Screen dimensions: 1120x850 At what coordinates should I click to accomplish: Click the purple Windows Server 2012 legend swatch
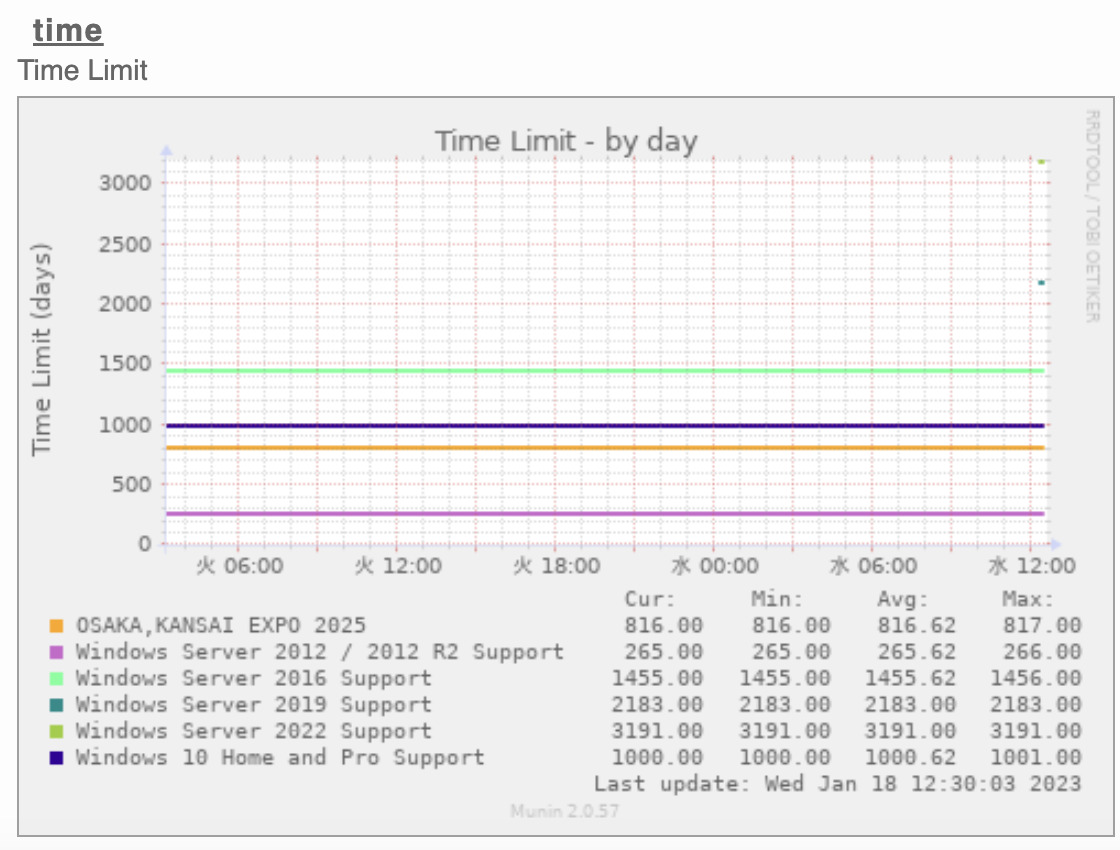(x=56, y=652)
